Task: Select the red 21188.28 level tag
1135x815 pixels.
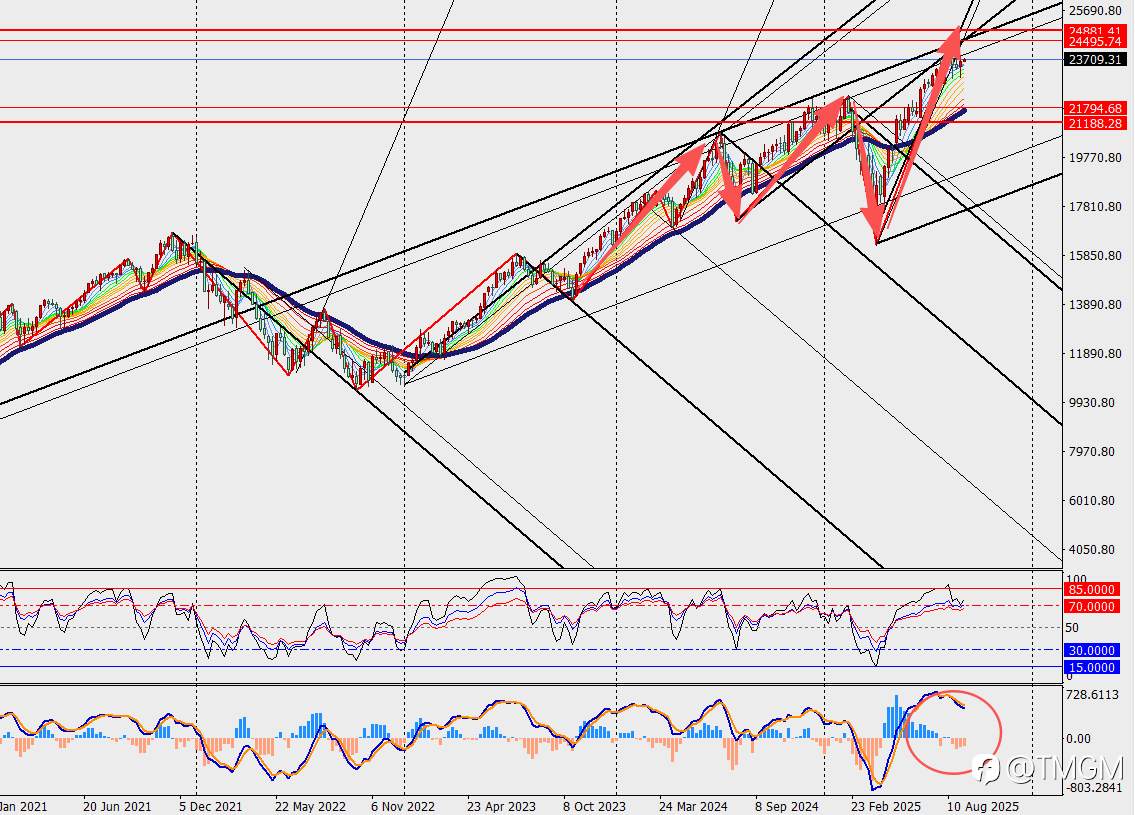Action: (x=1095, y=124)
